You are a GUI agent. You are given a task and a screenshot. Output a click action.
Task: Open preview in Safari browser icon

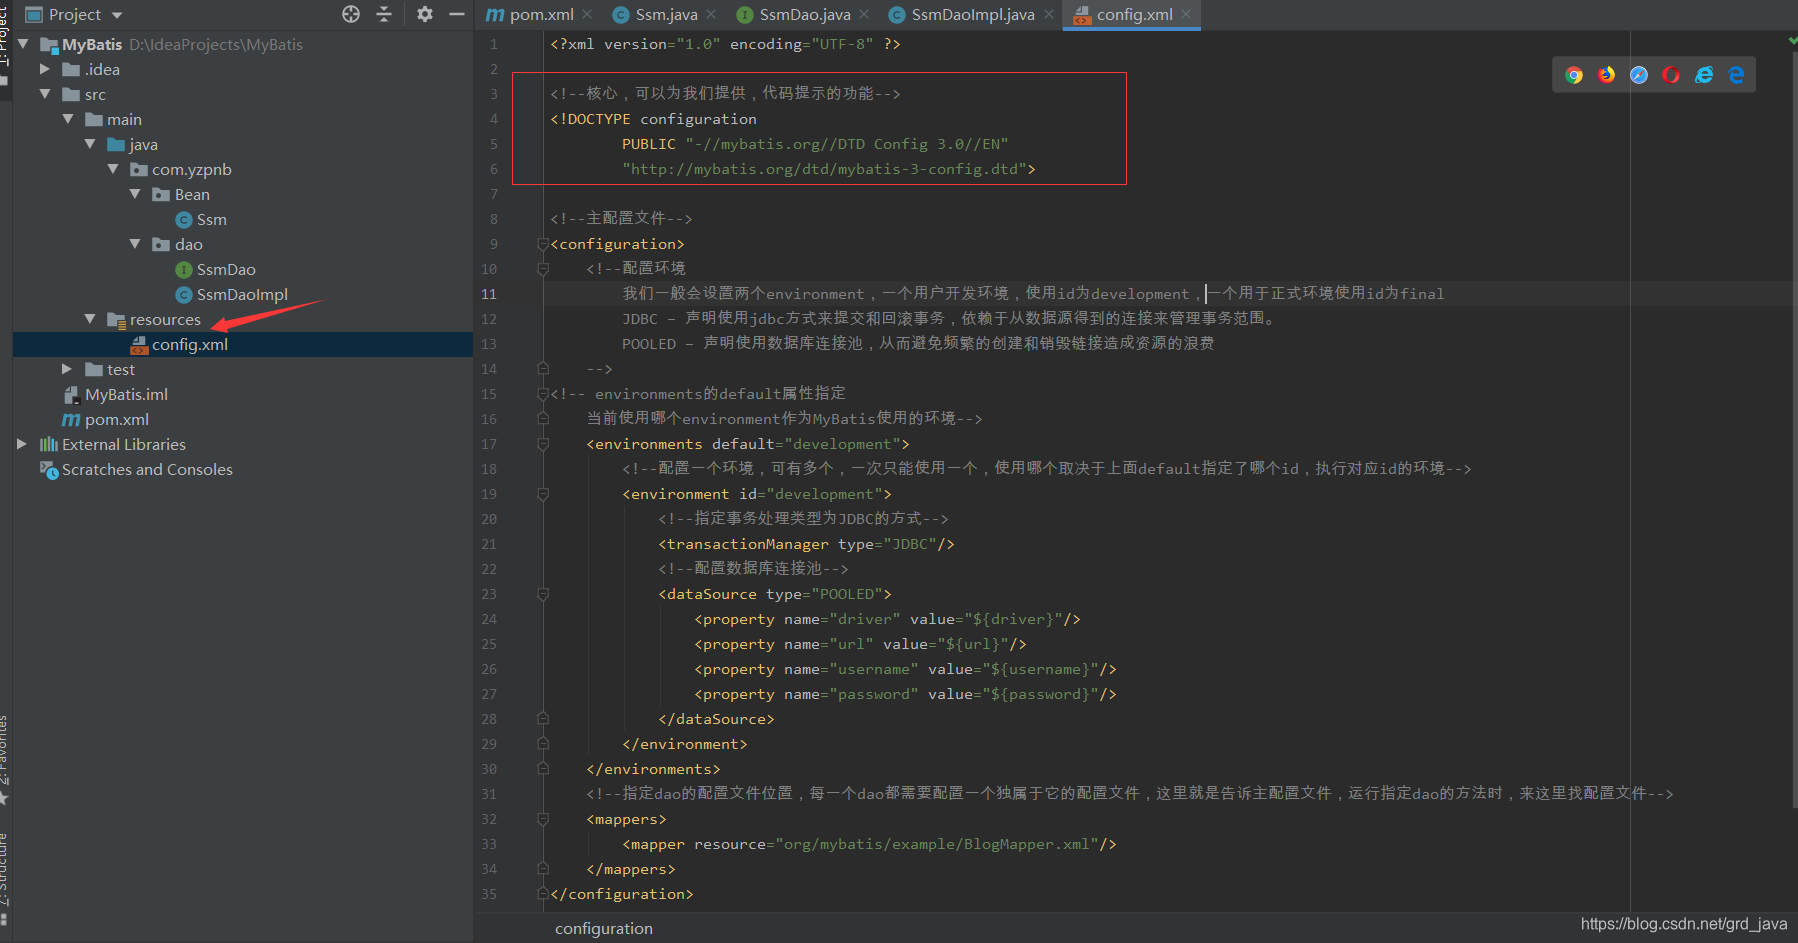[1639, 75]
